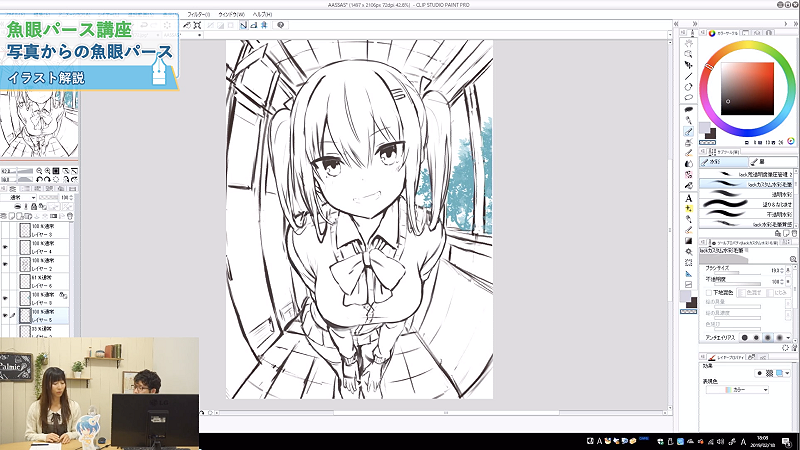Screen dimensions: 800x450
Task: Adjust layer opacity stepper
Action: pos(71,197)
